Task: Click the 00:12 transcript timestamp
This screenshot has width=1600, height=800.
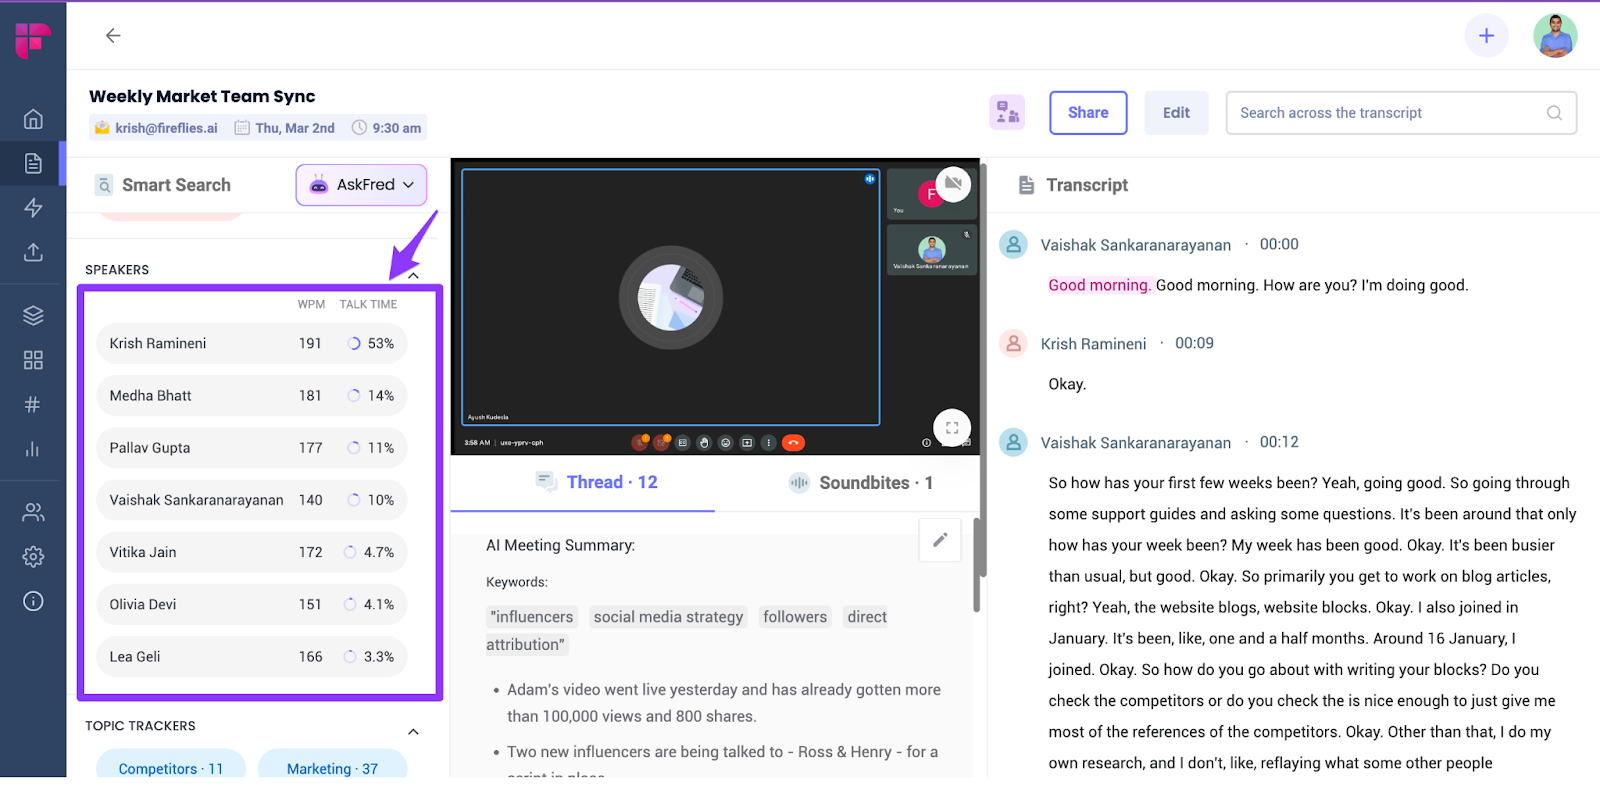Action: [1279, 442]
